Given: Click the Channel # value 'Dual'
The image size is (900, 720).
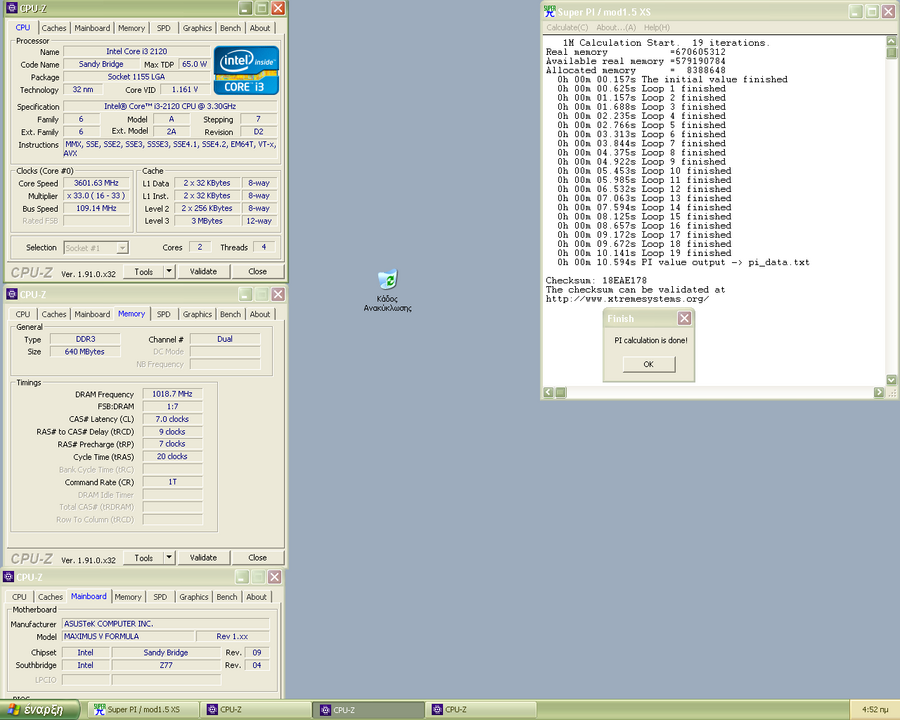Looking at the screenshot, I should point(225,339).
